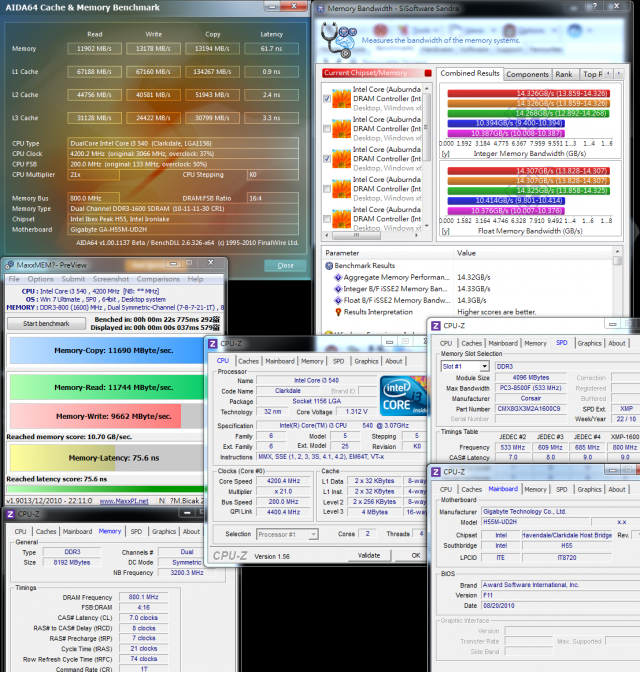Click Sandra Memory Bandwidth title icon

coord(320,8)
